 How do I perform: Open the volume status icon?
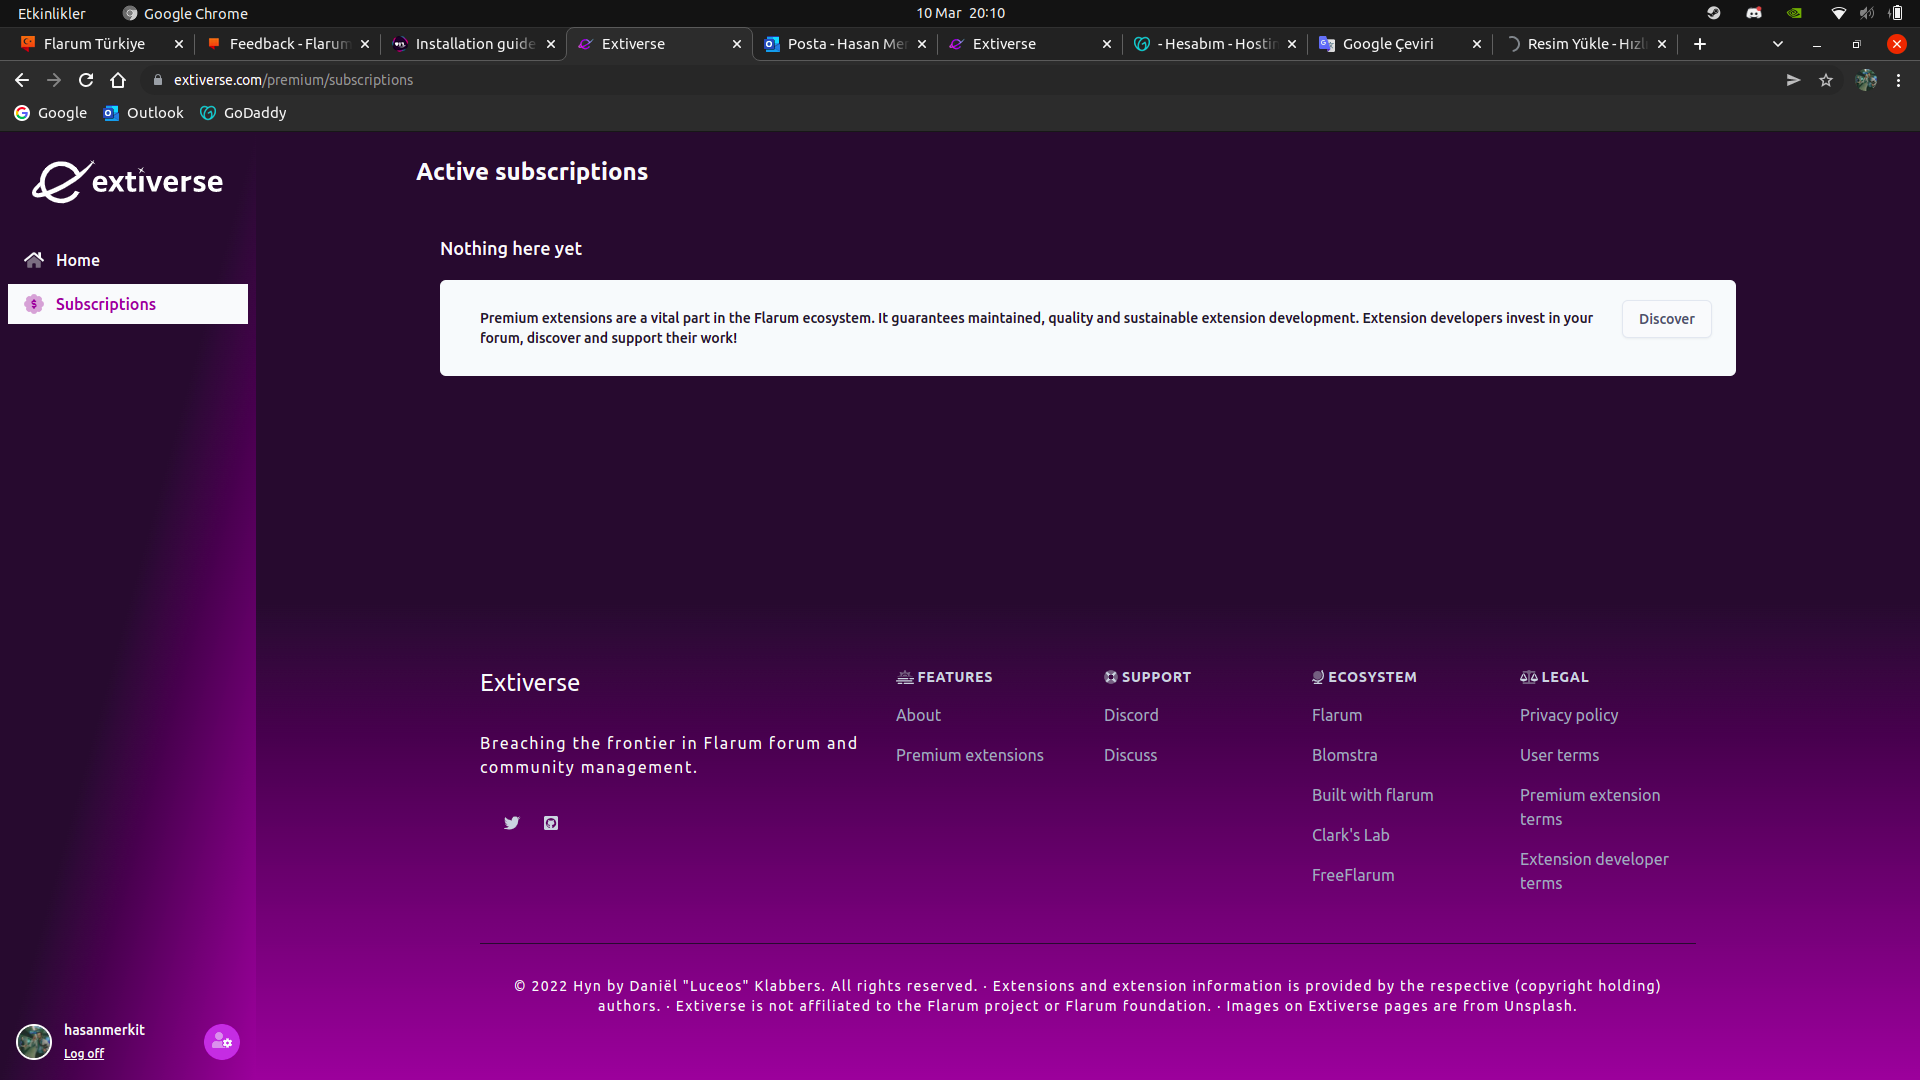(x=1867, y=13)
